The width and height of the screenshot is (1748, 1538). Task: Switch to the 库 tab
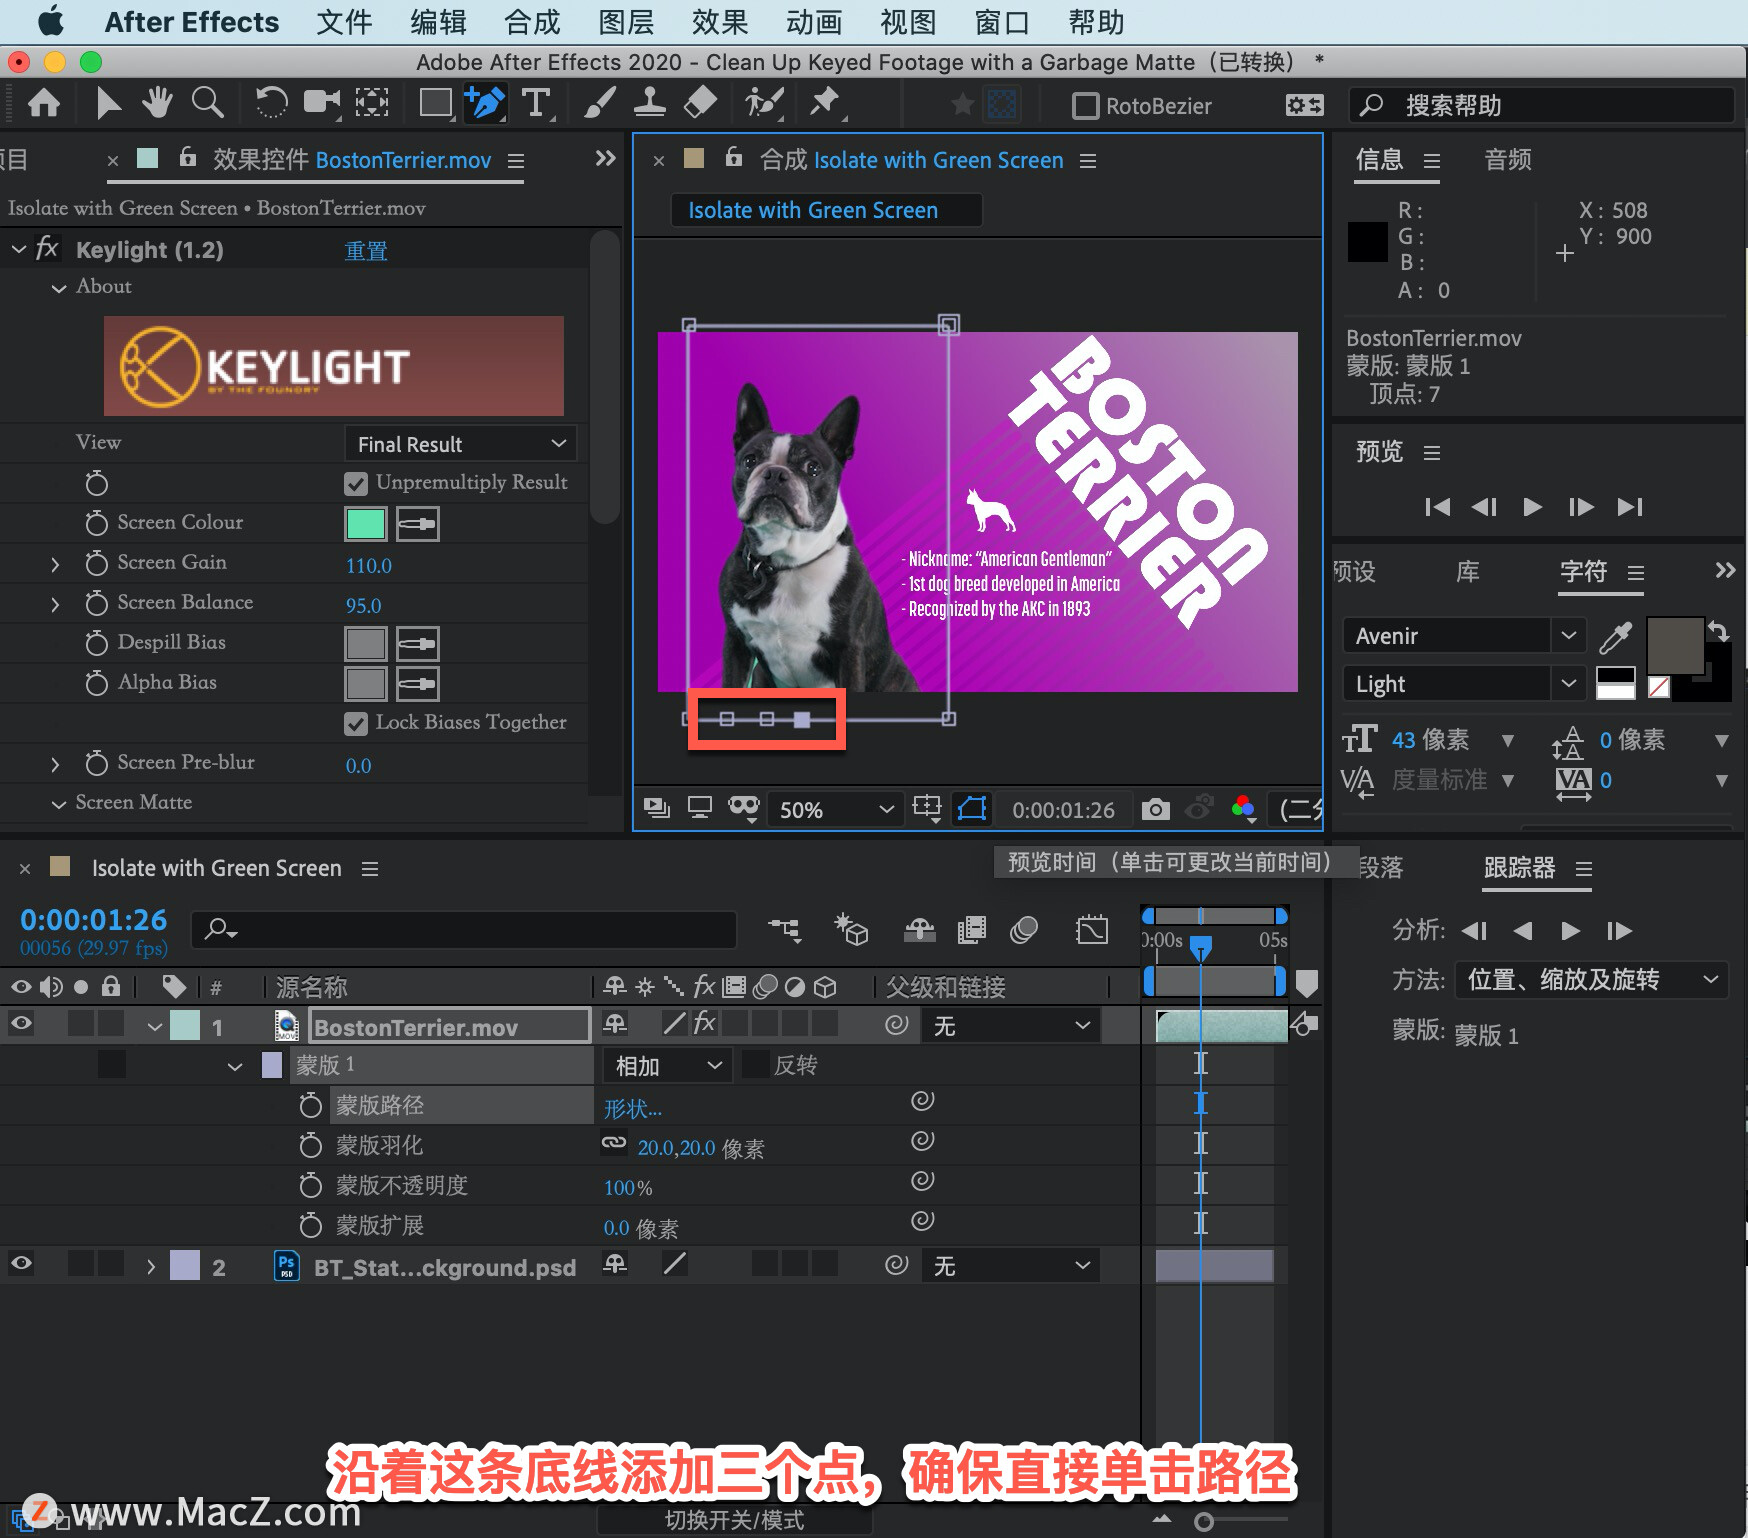click(x=1467, y=572)
